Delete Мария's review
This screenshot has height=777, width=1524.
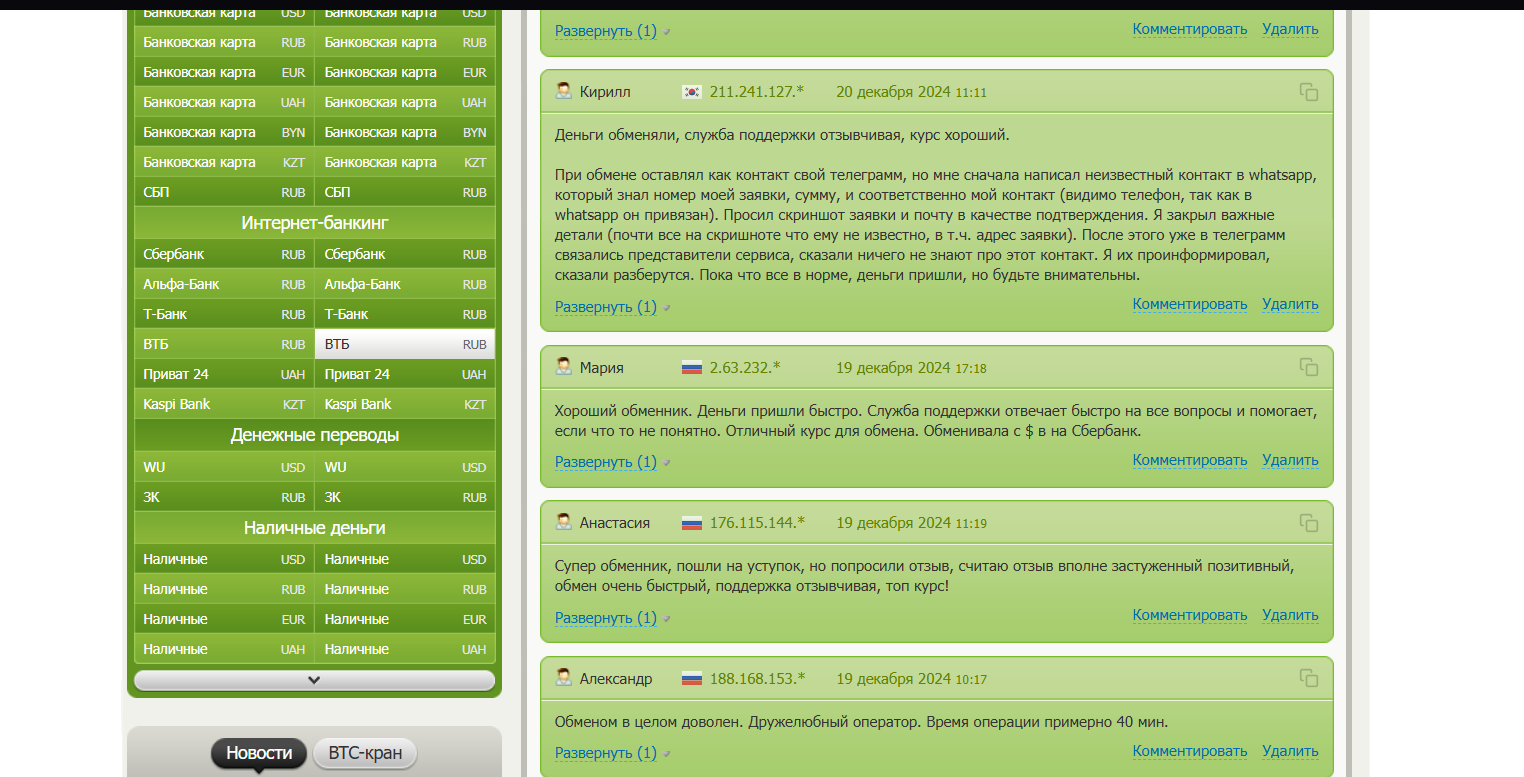pos(1290,460)
